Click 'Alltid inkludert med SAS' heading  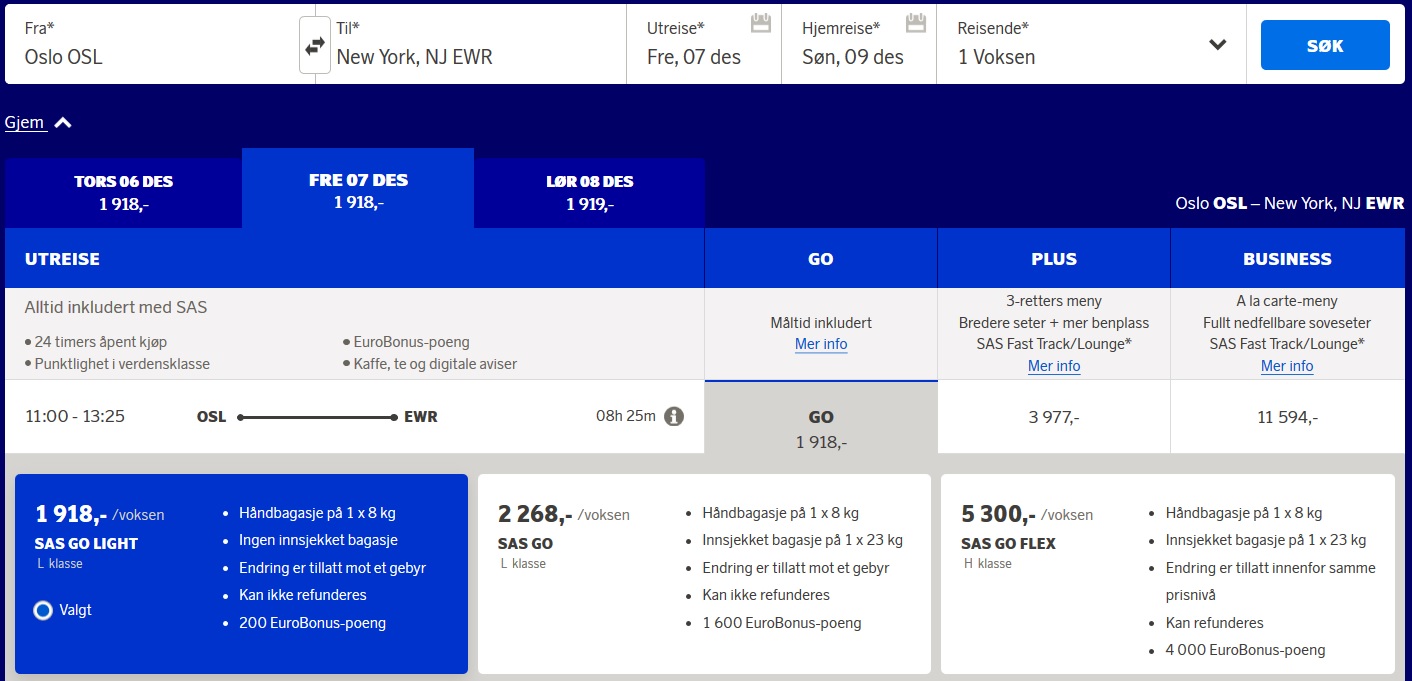pyautogui.click(x=116, y=307)
